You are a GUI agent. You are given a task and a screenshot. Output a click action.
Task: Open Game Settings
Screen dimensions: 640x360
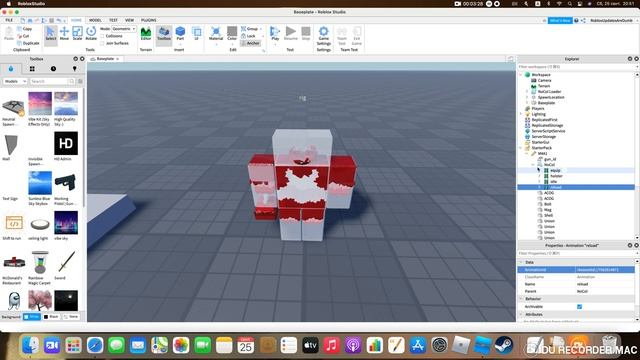pyautogui.click(x=324, y=36)
